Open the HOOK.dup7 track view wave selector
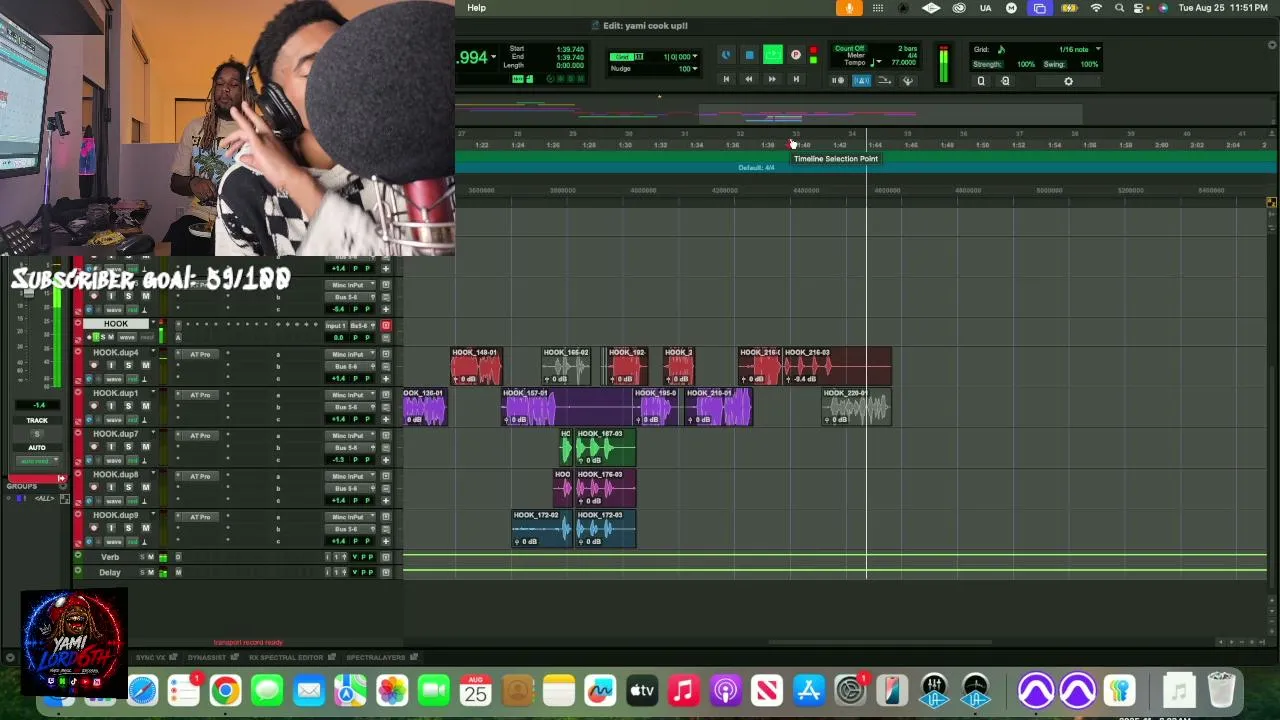1280x720 pixels. pos(114,460)
